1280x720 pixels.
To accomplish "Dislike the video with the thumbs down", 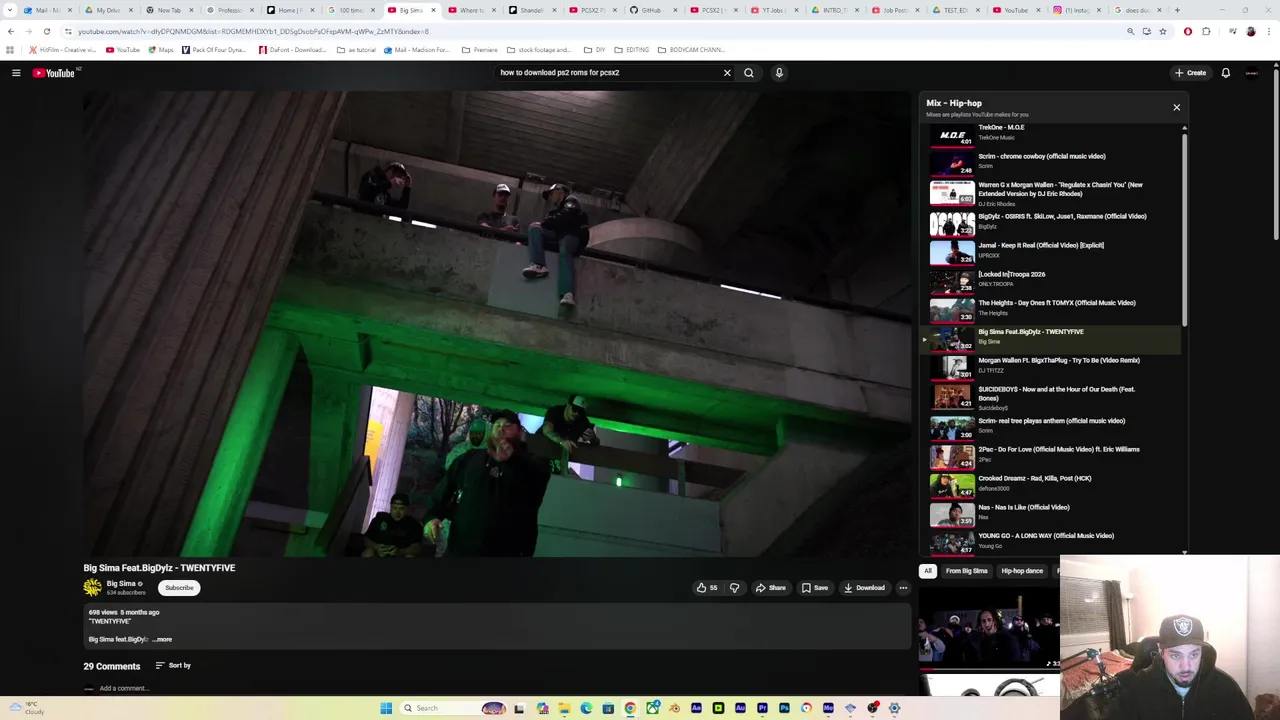I will click(x=734, y=588).
